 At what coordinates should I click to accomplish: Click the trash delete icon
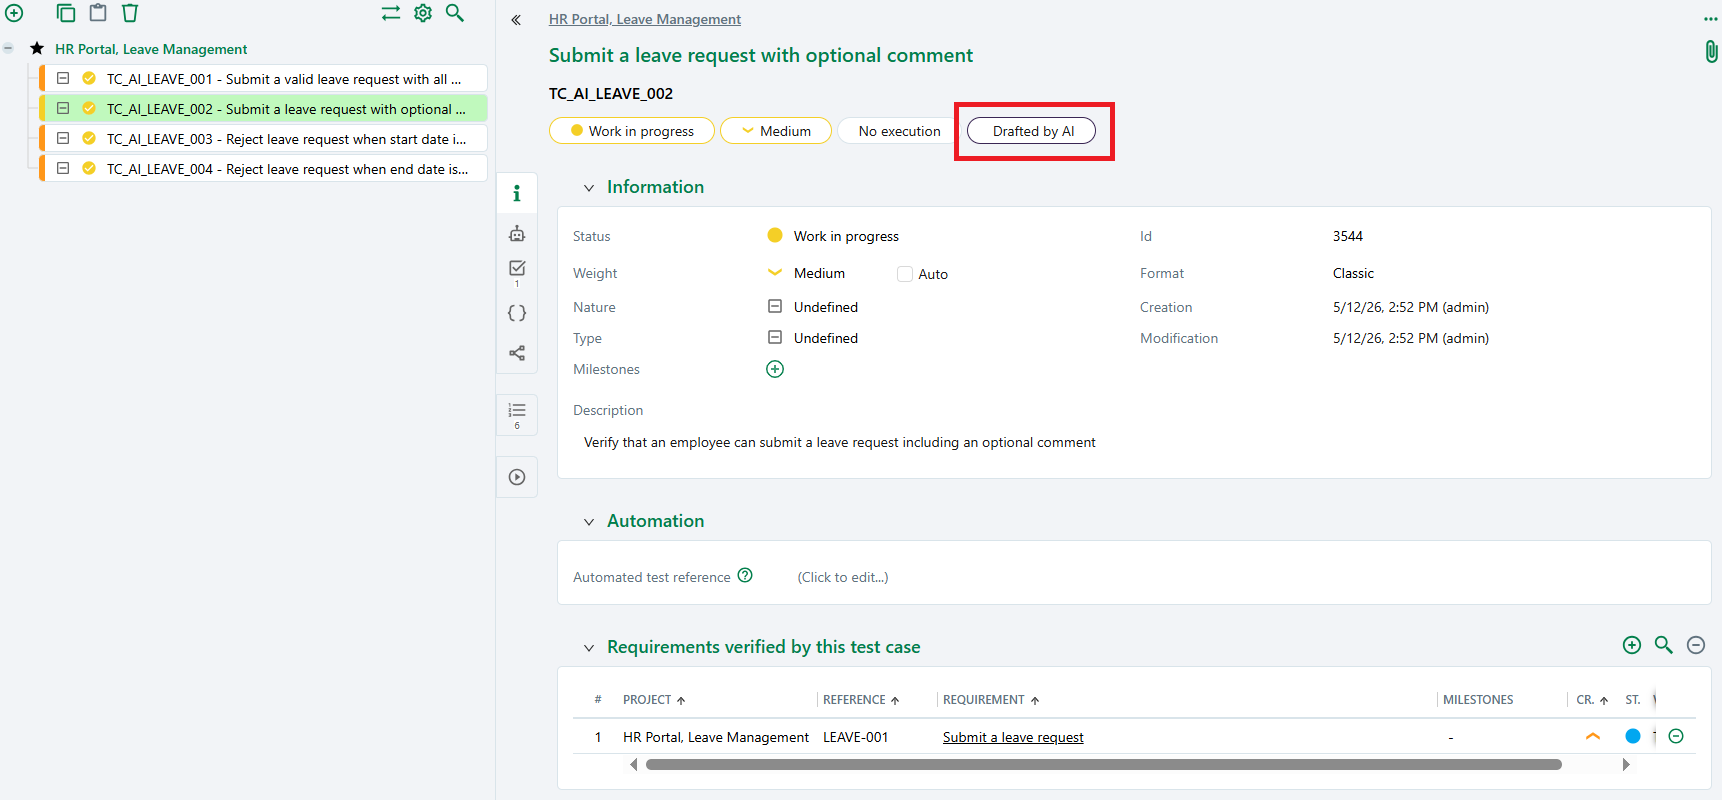pyautogui.click(x=130, y=13)
